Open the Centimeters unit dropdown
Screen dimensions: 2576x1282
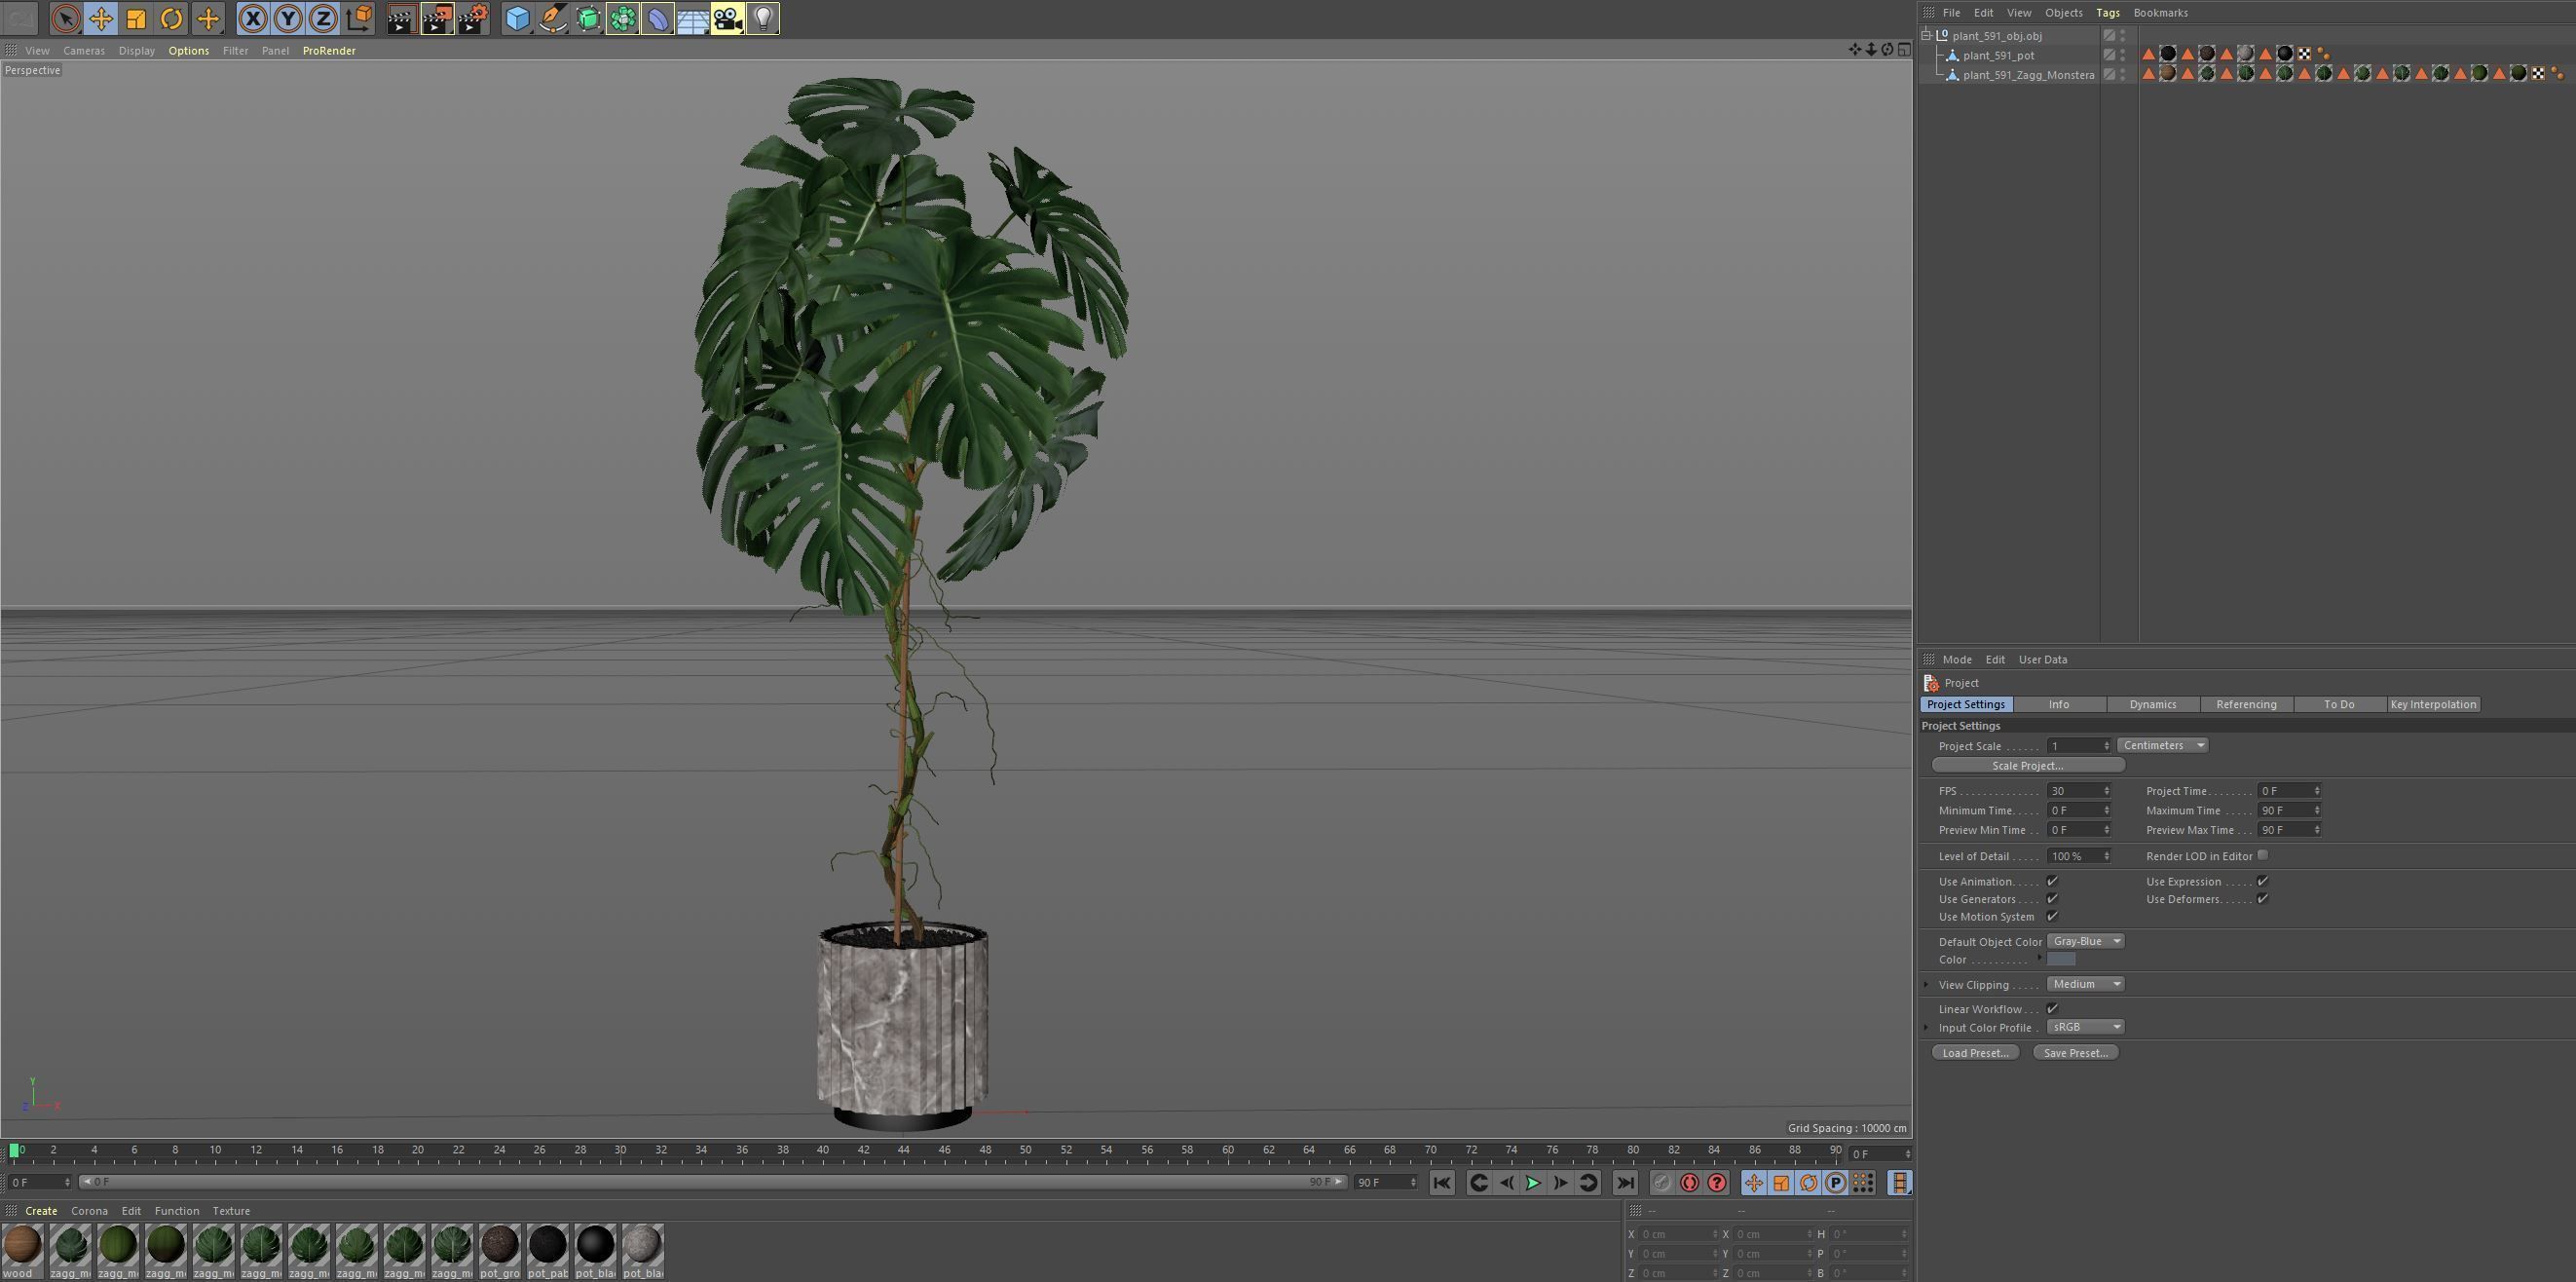[2162, 745]
